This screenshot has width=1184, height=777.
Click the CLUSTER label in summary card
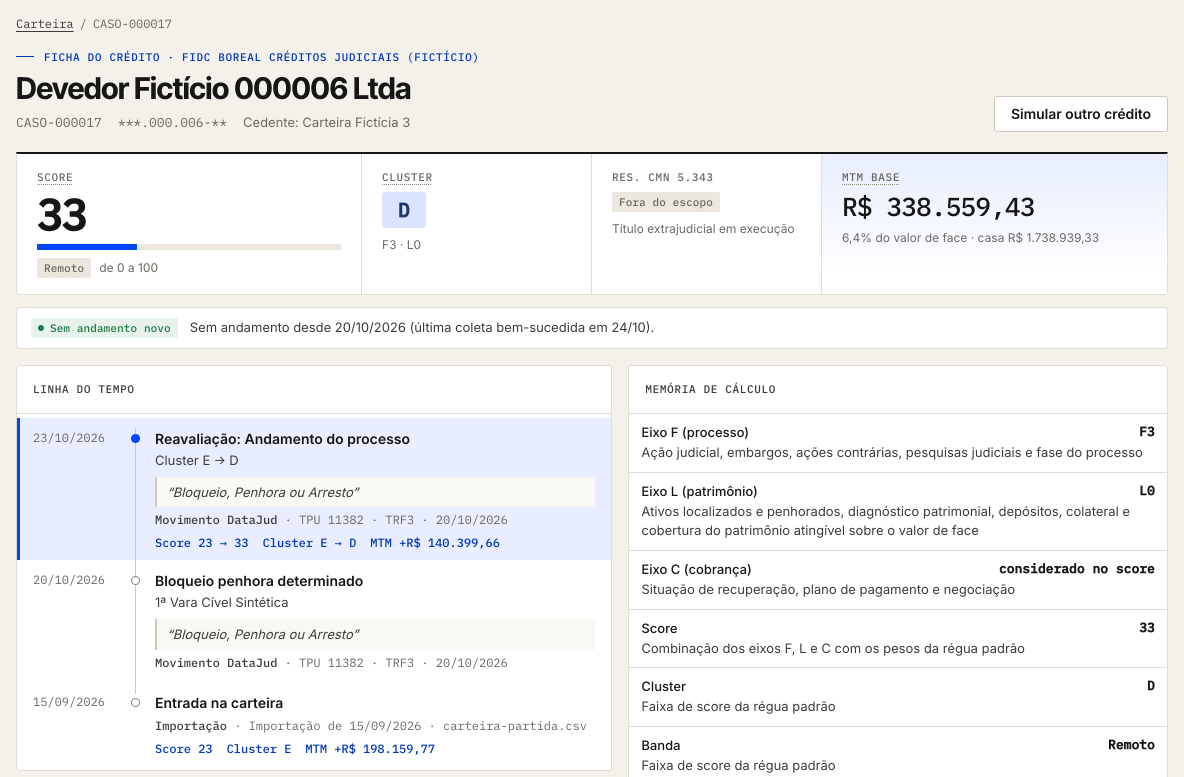point(407,177)
